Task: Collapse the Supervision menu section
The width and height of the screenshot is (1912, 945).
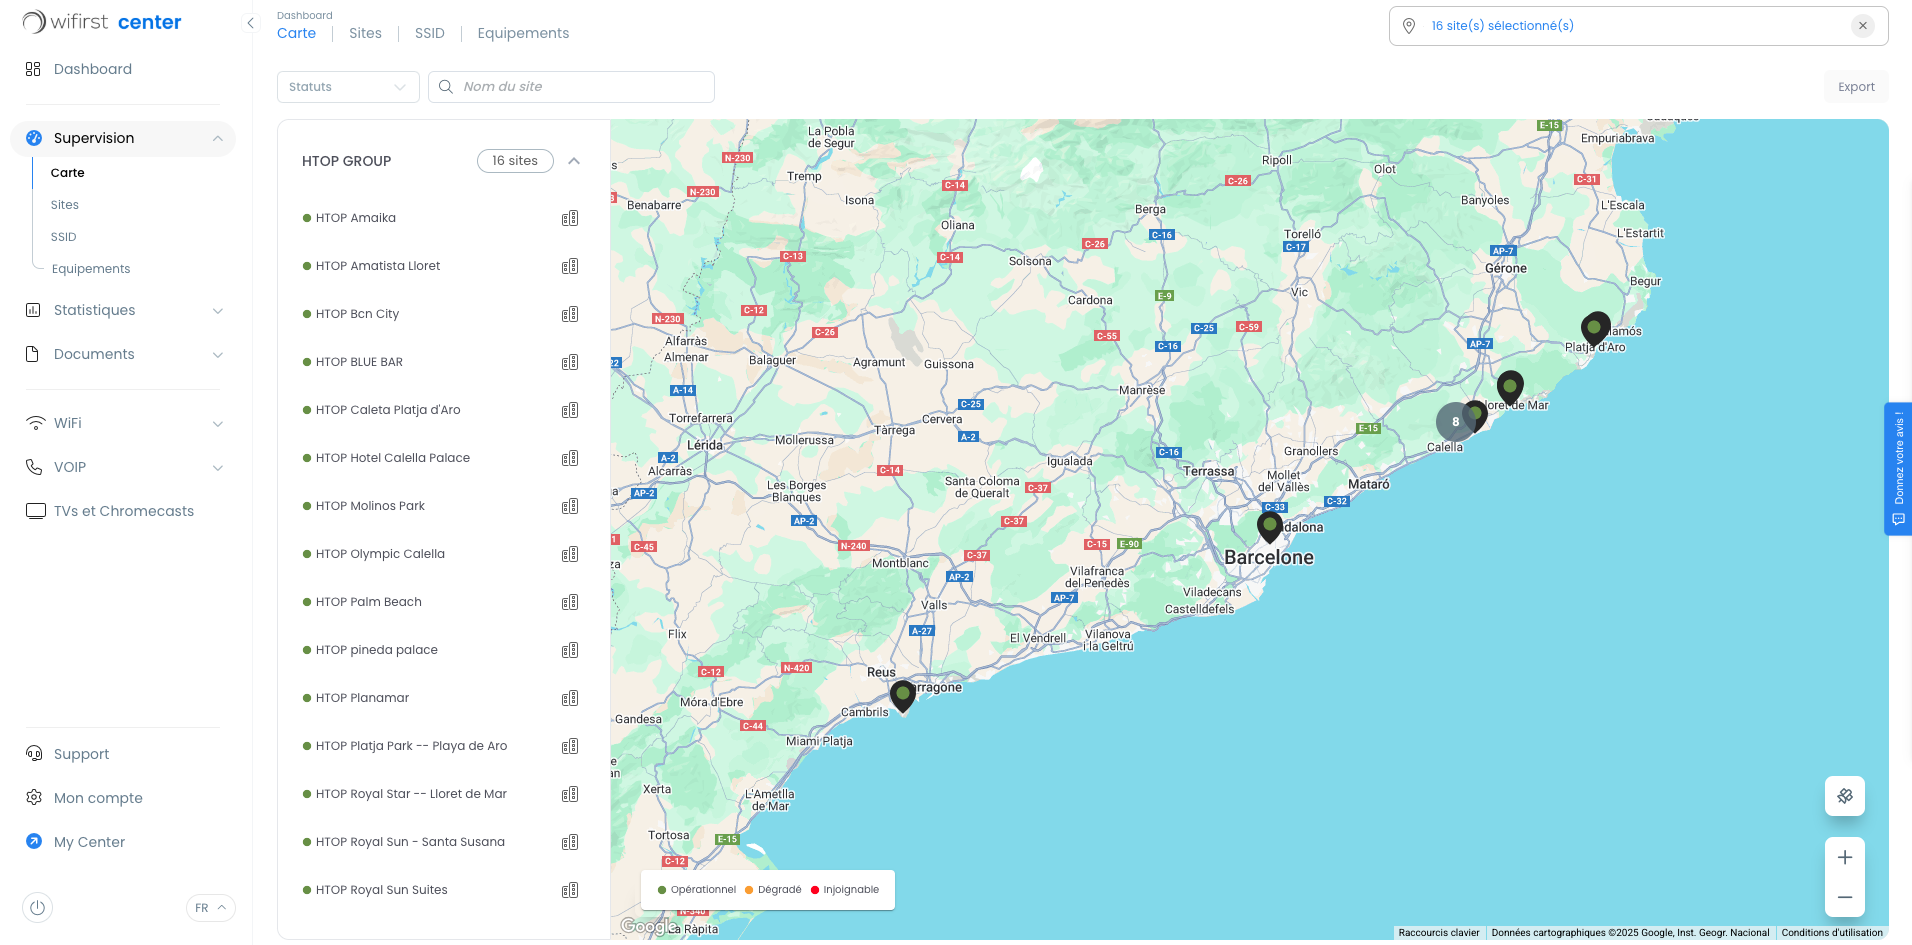Action: coord(217,138)
